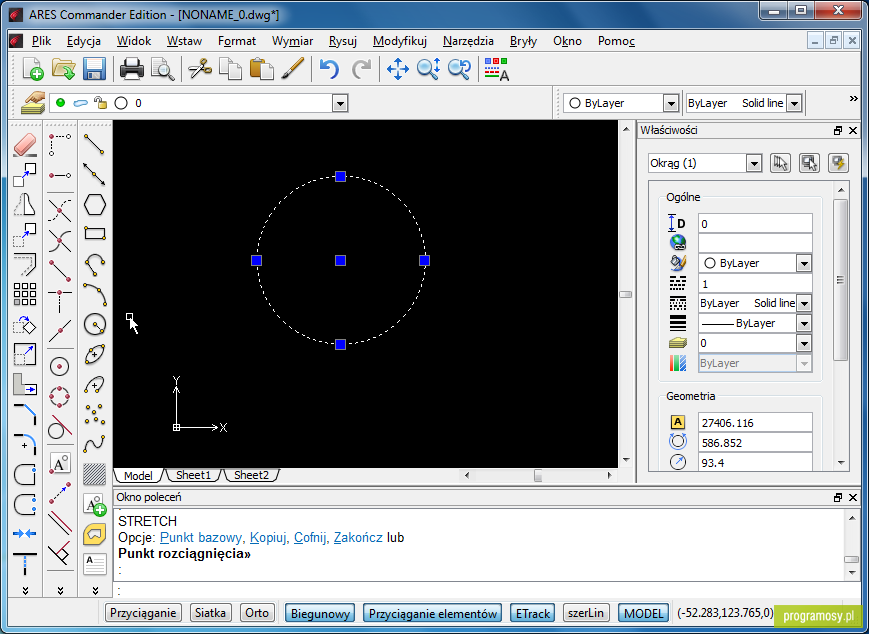Cut selection with scissors icon
Viewport: 869px width, 634px height.
pos(200,69)
